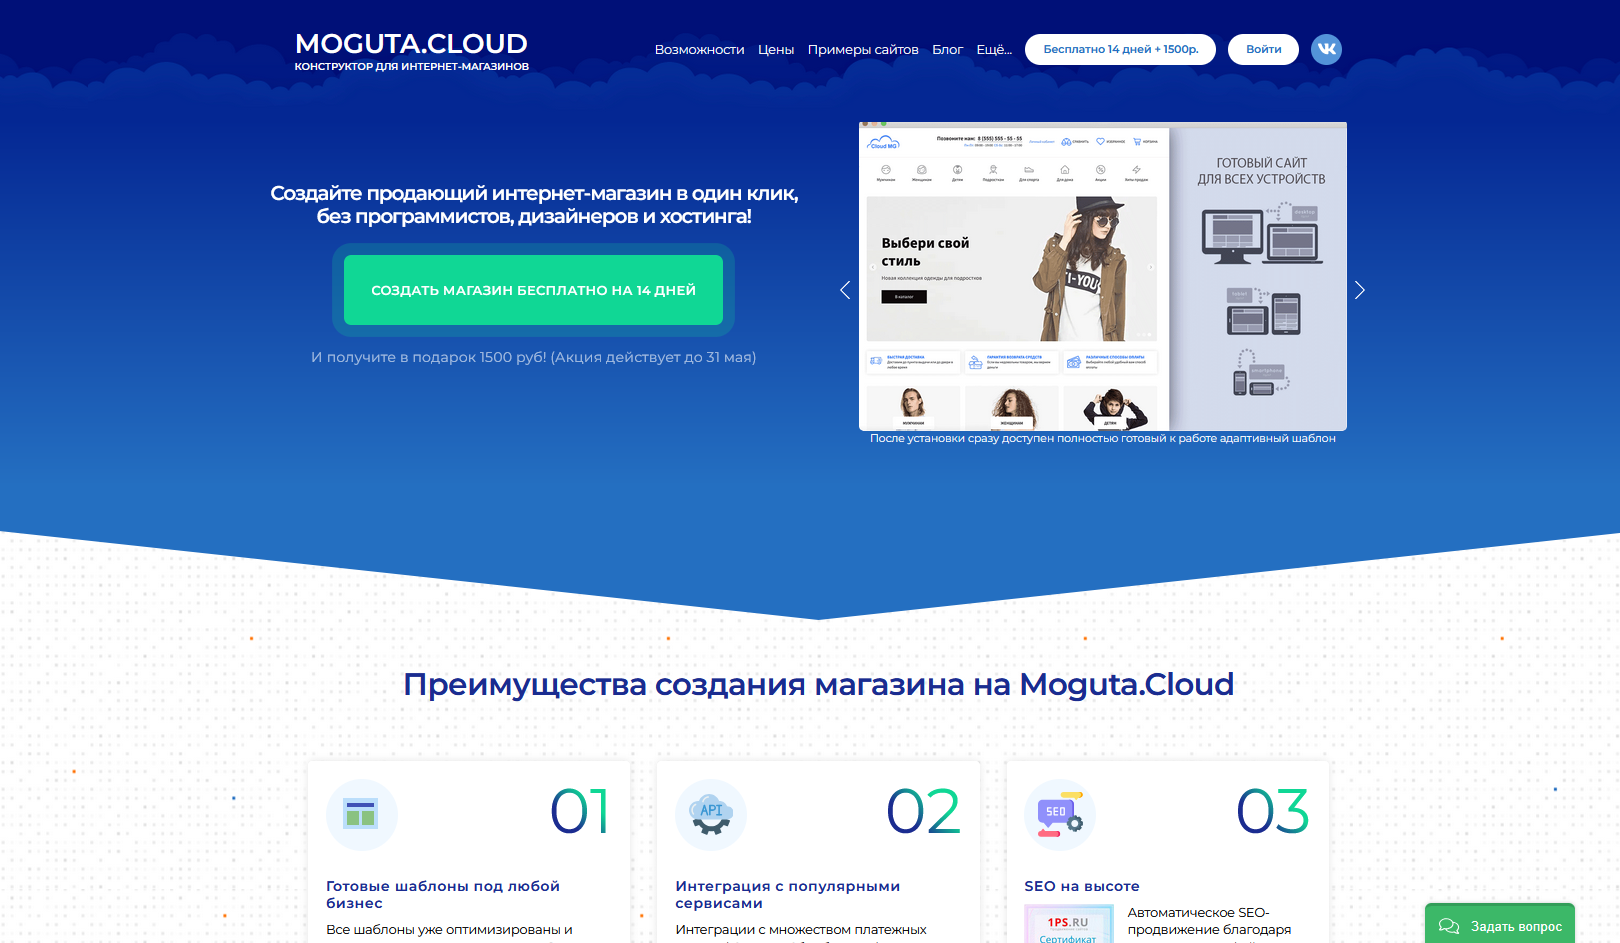Select heading Готовые шаблоны под любой бизнес
The image size is (1620, 943).
[443, 894]
